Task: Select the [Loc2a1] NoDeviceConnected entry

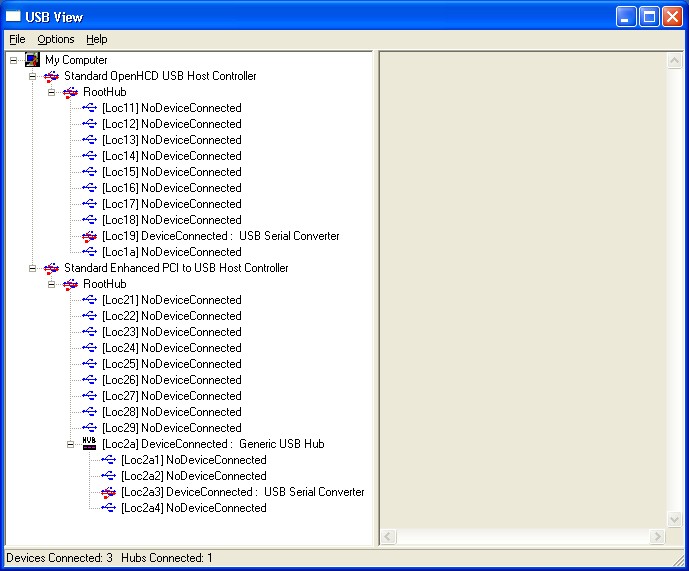Action: (193, 460)
